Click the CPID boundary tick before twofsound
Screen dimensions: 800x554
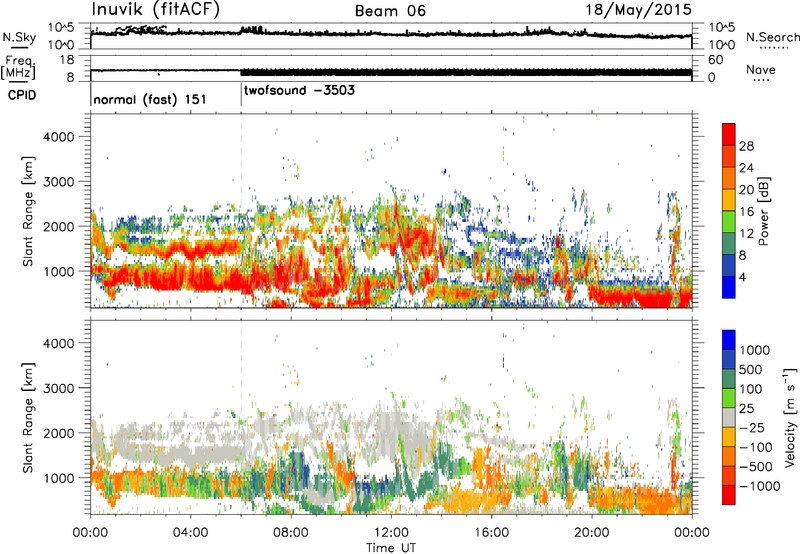[241, 95]
